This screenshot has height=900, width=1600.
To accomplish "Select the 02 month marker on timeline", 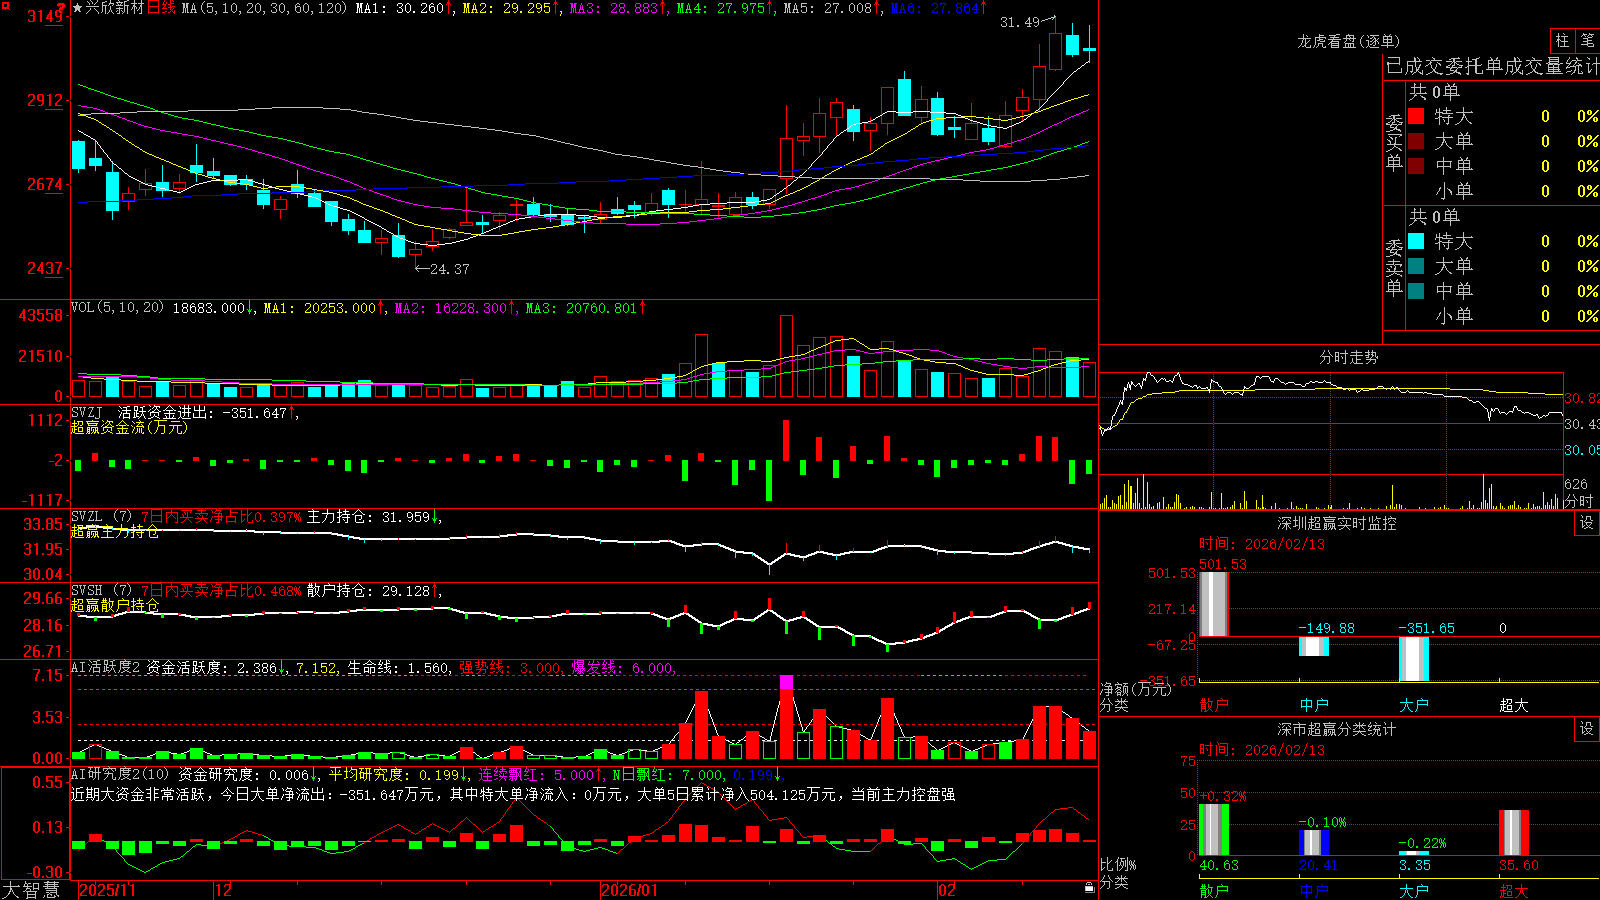I will tap(947, 890).
